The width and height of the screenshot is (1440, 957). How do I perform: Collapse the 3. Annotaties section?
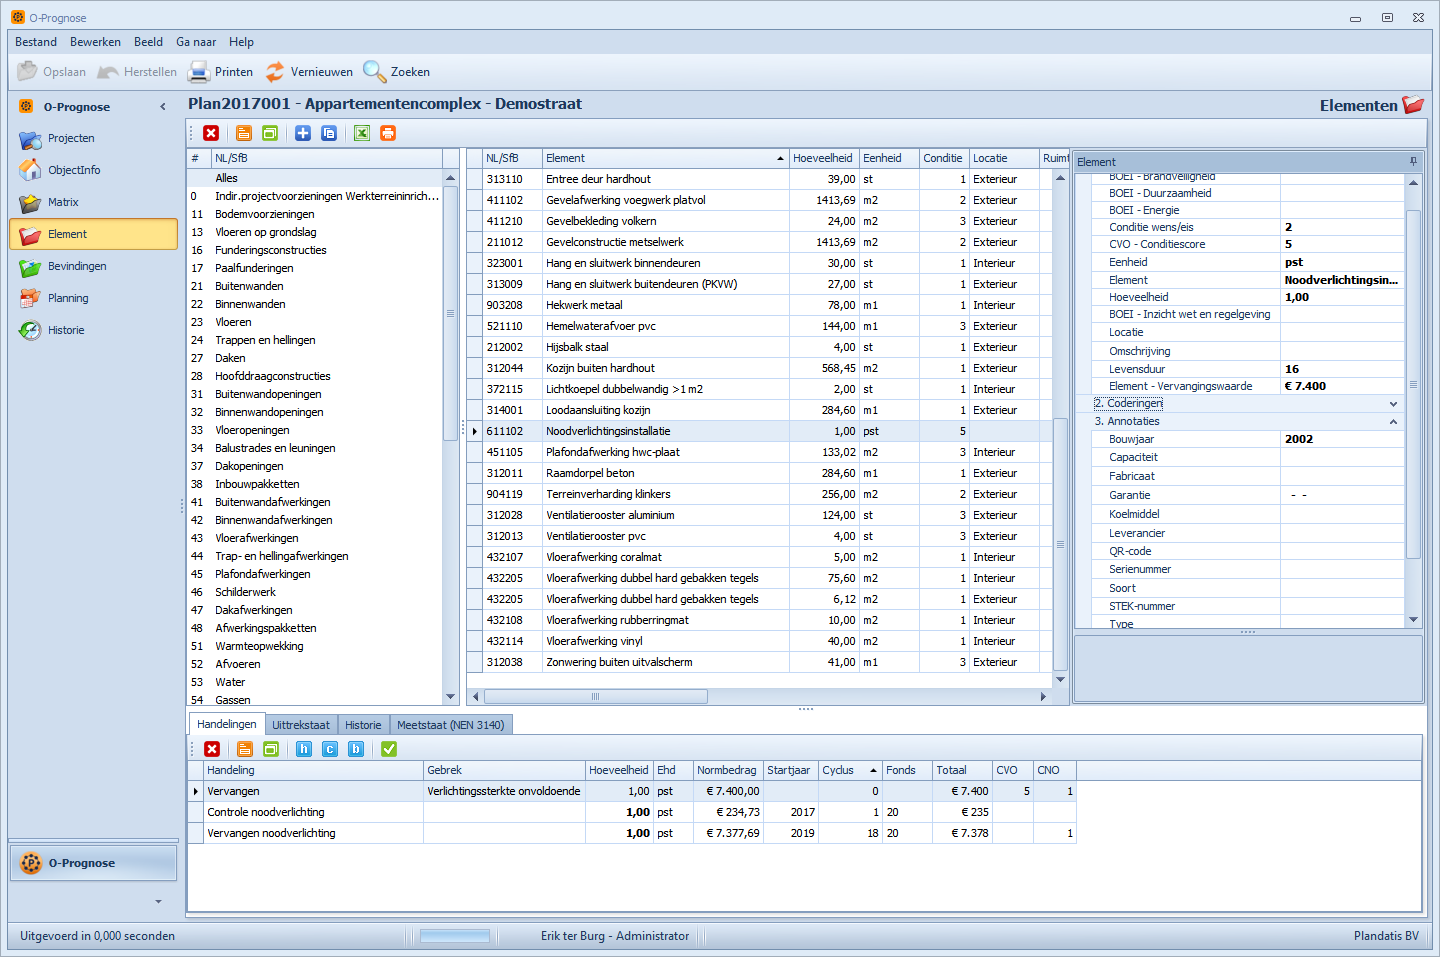1393,422
